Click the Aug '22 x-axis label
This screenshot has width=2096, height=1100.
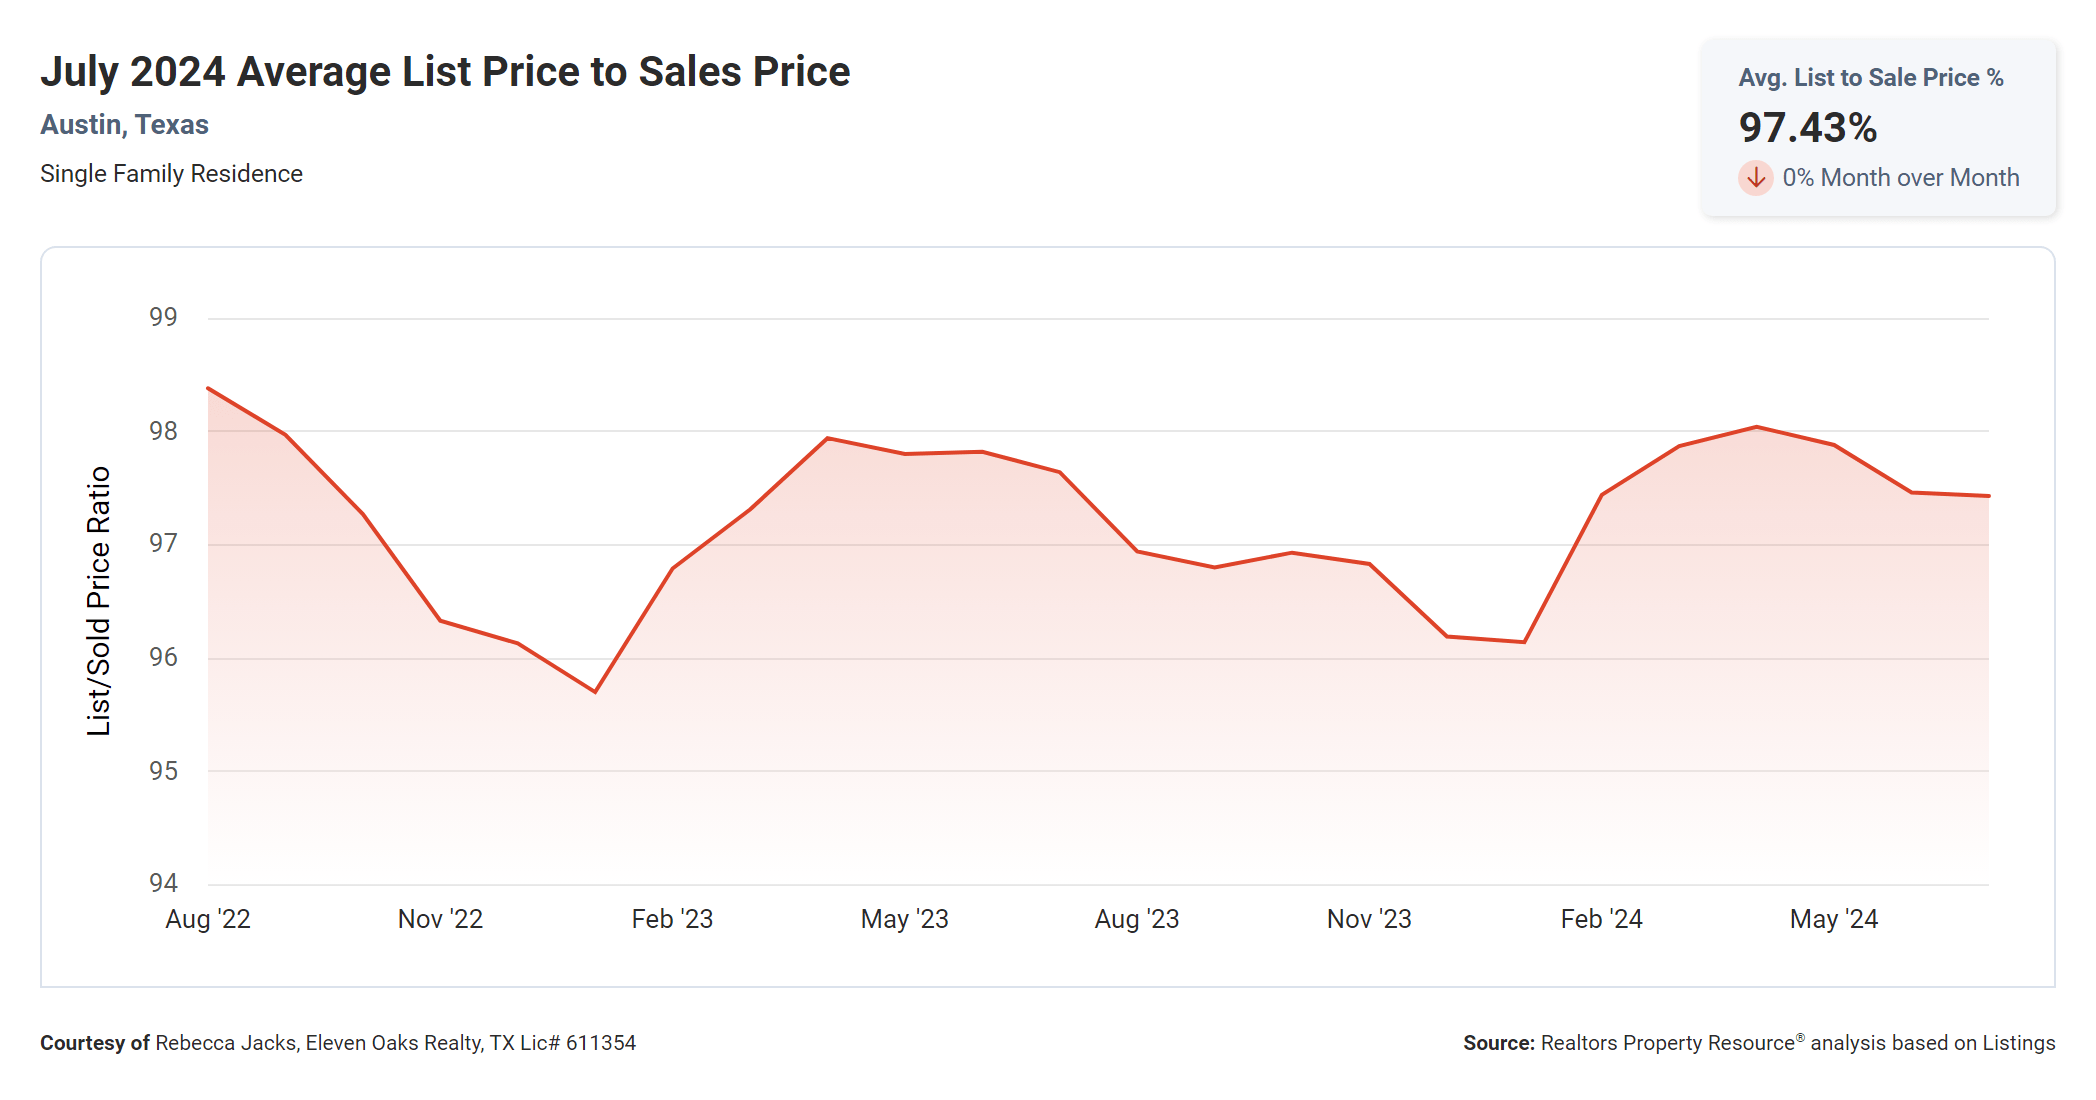click(208, 919)
